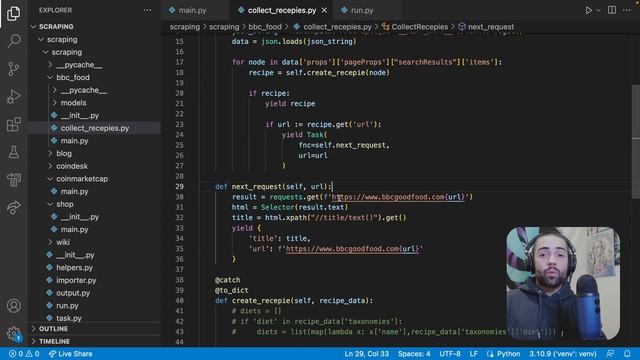Split the editor to the right
This screenshot has height=360, width=640.
(x=612, y=10)
